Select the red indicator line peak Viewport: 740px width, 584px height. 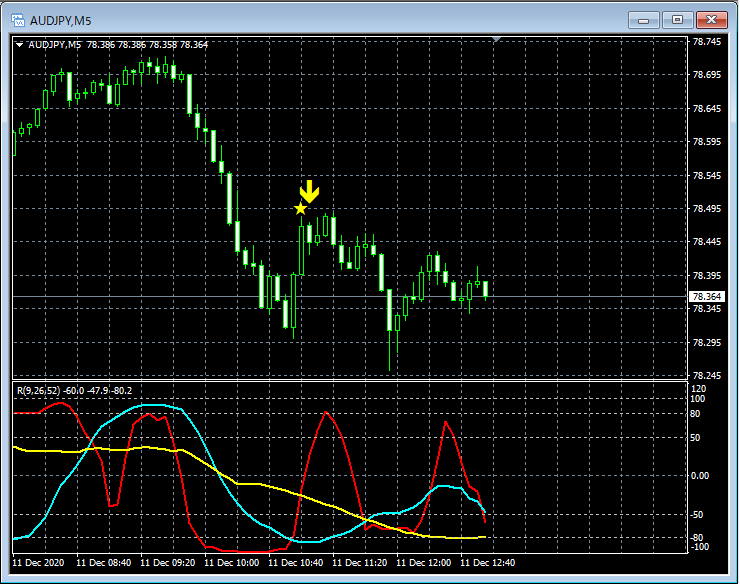click(x=326, y=412)
